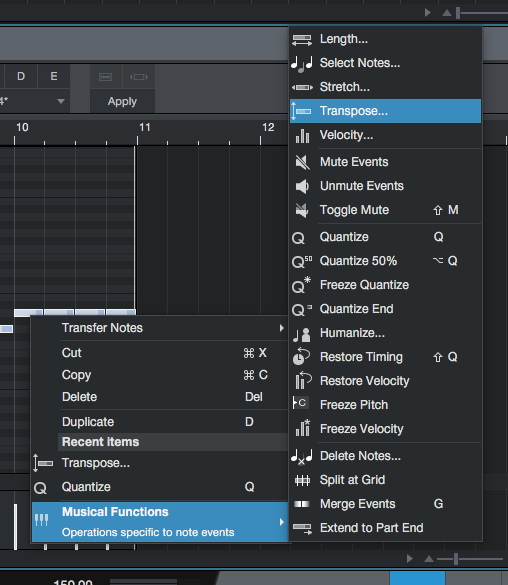
Task: Click the top-right play triangle arrow
Action: tap(427, 13)
